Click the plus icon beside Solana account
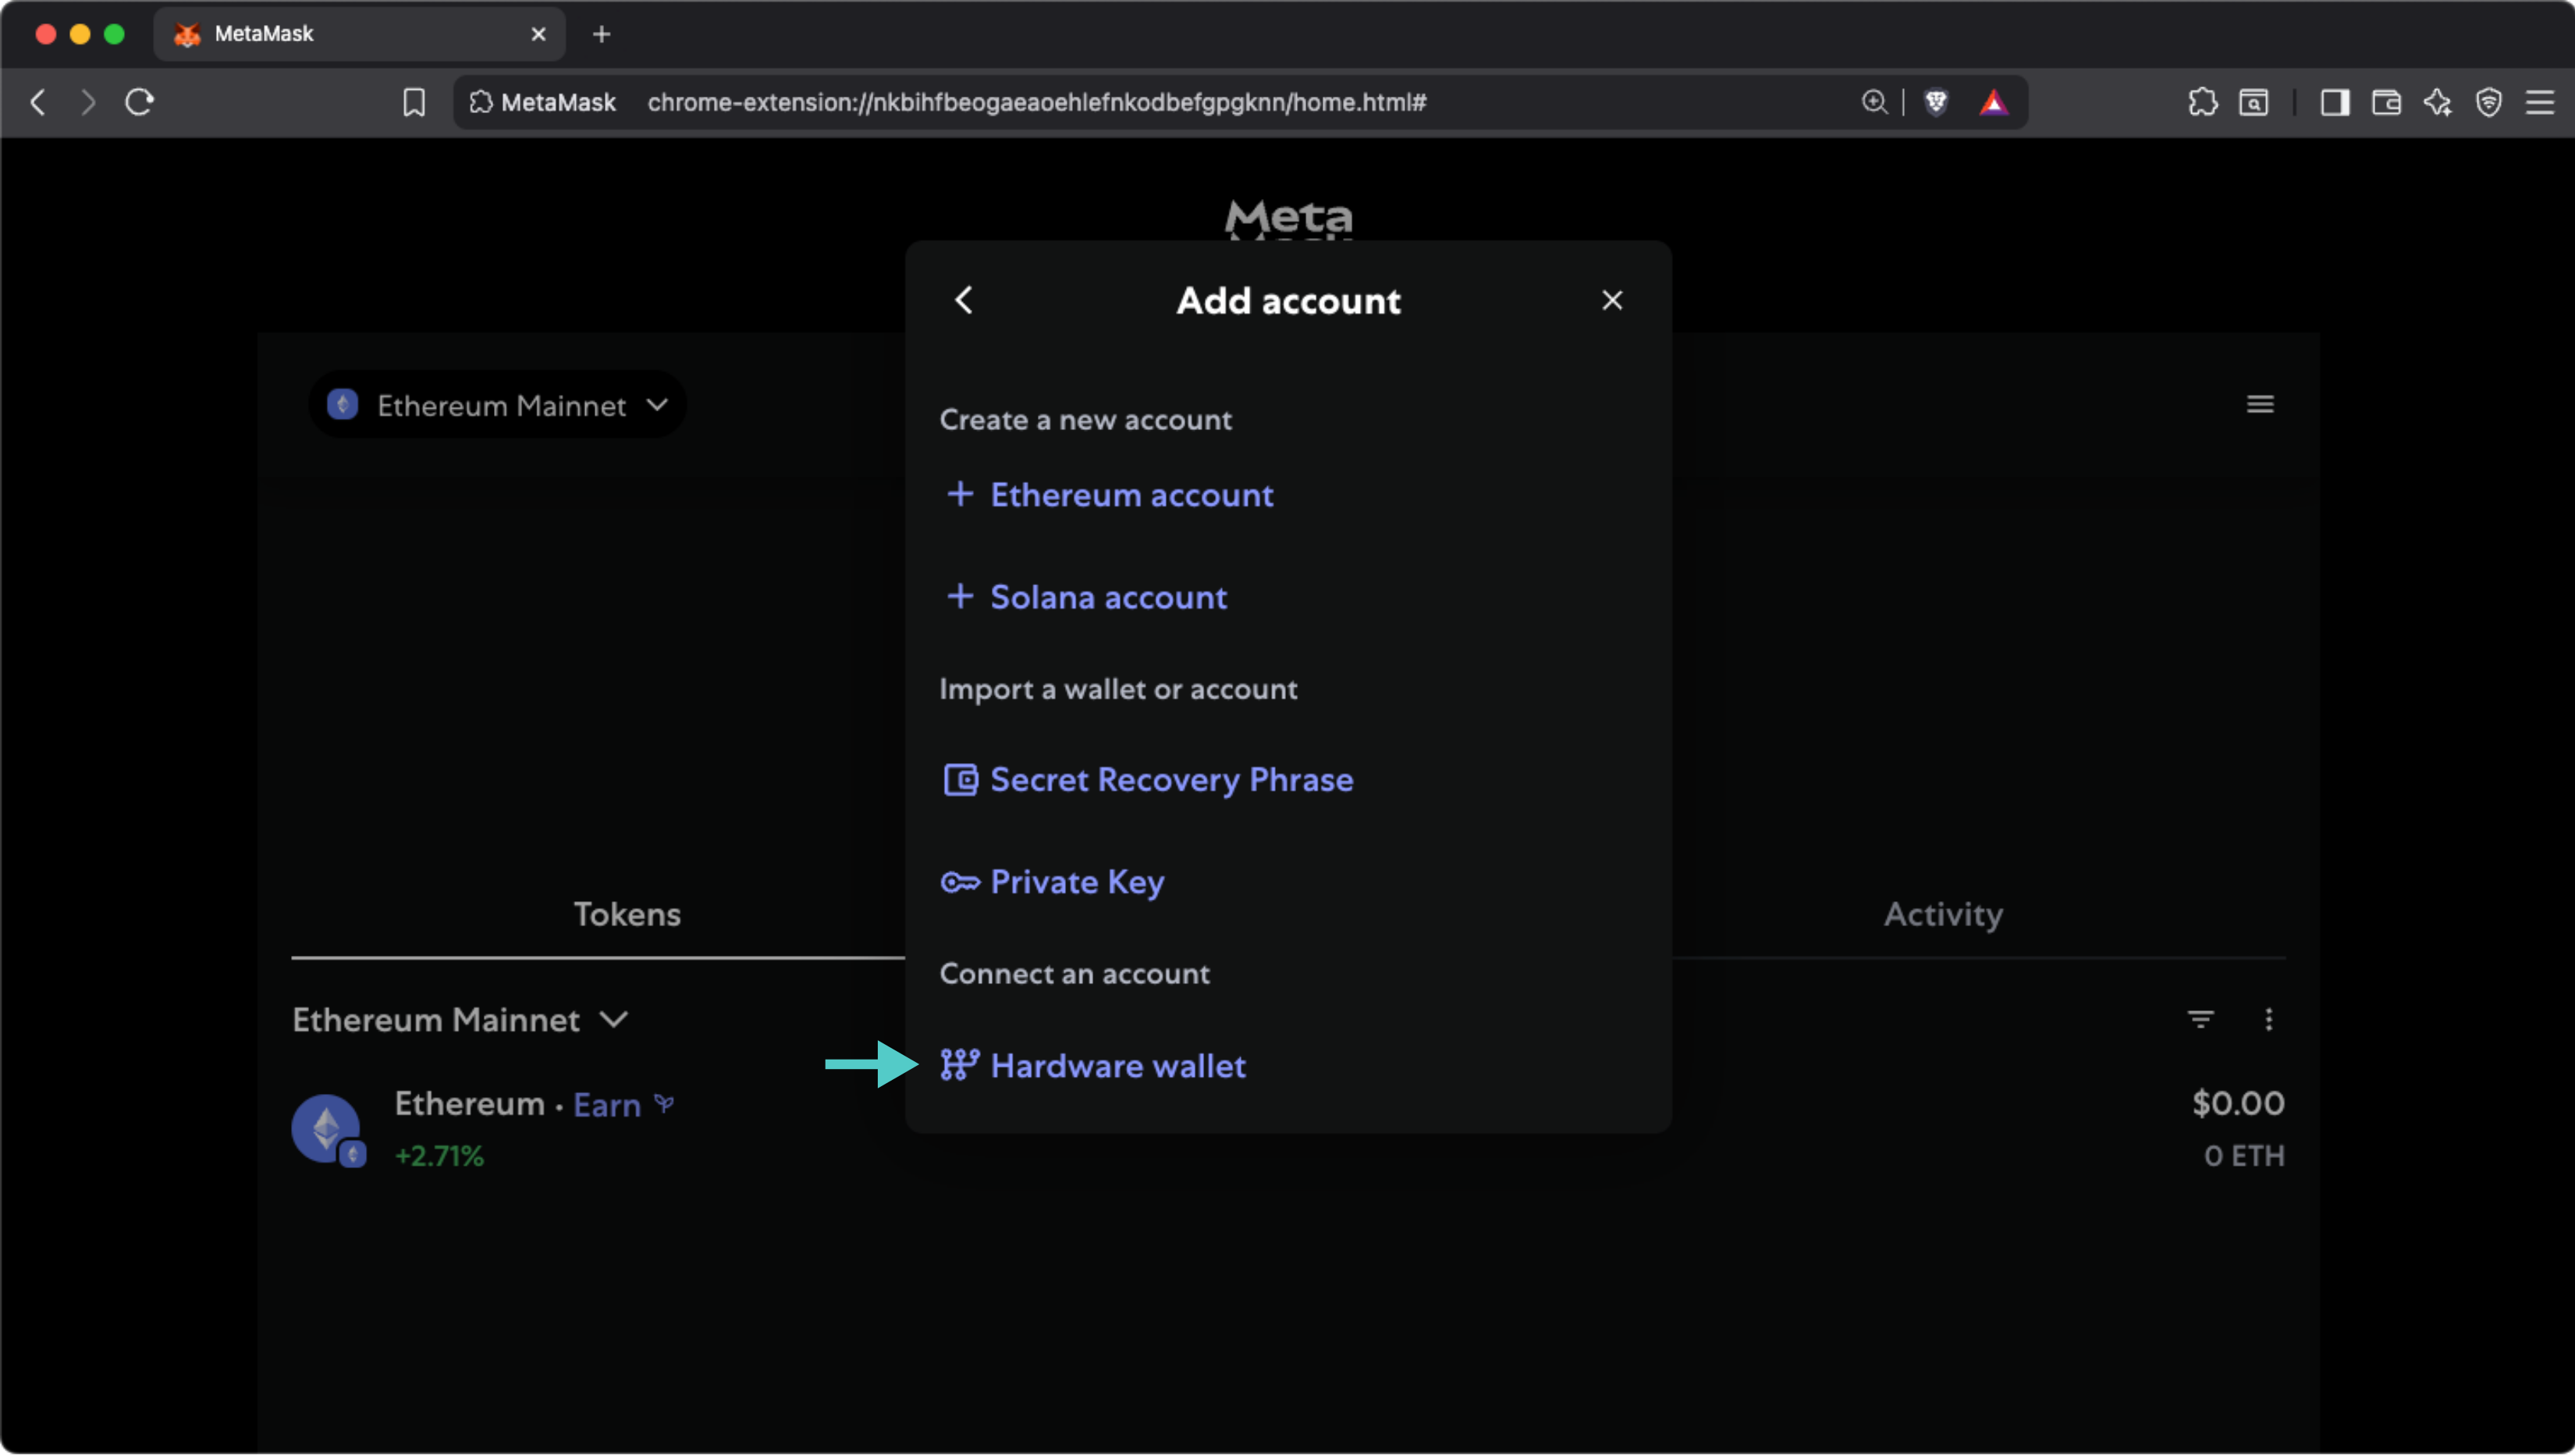Screen dimensions: 2575x1456 coord(960,597)
